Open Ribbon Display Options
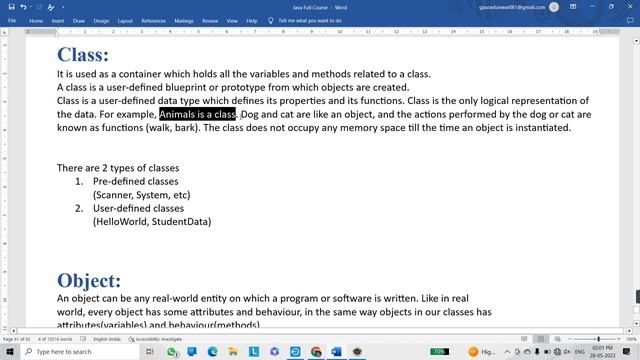Image resolution: width=640 pixels, height=360 pixels. coord(573,7)
